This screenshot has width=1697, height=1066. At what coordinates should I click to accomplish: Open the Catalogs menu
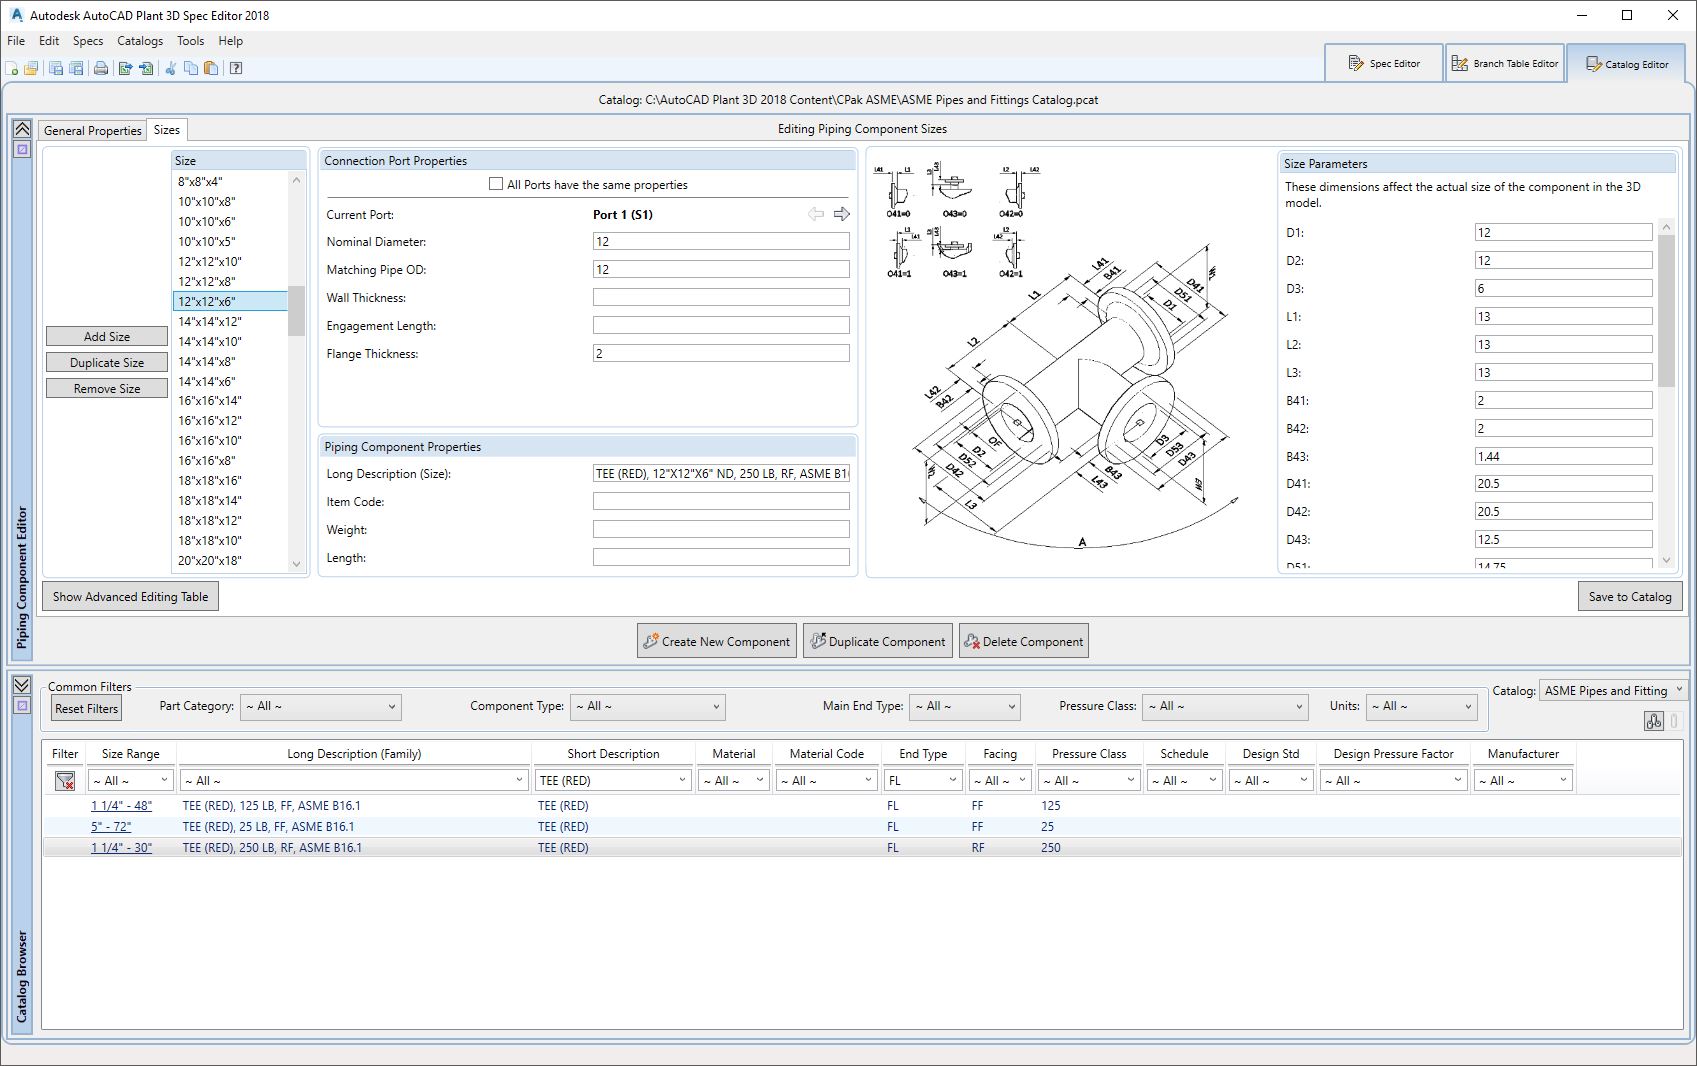(x=139, y=41)
